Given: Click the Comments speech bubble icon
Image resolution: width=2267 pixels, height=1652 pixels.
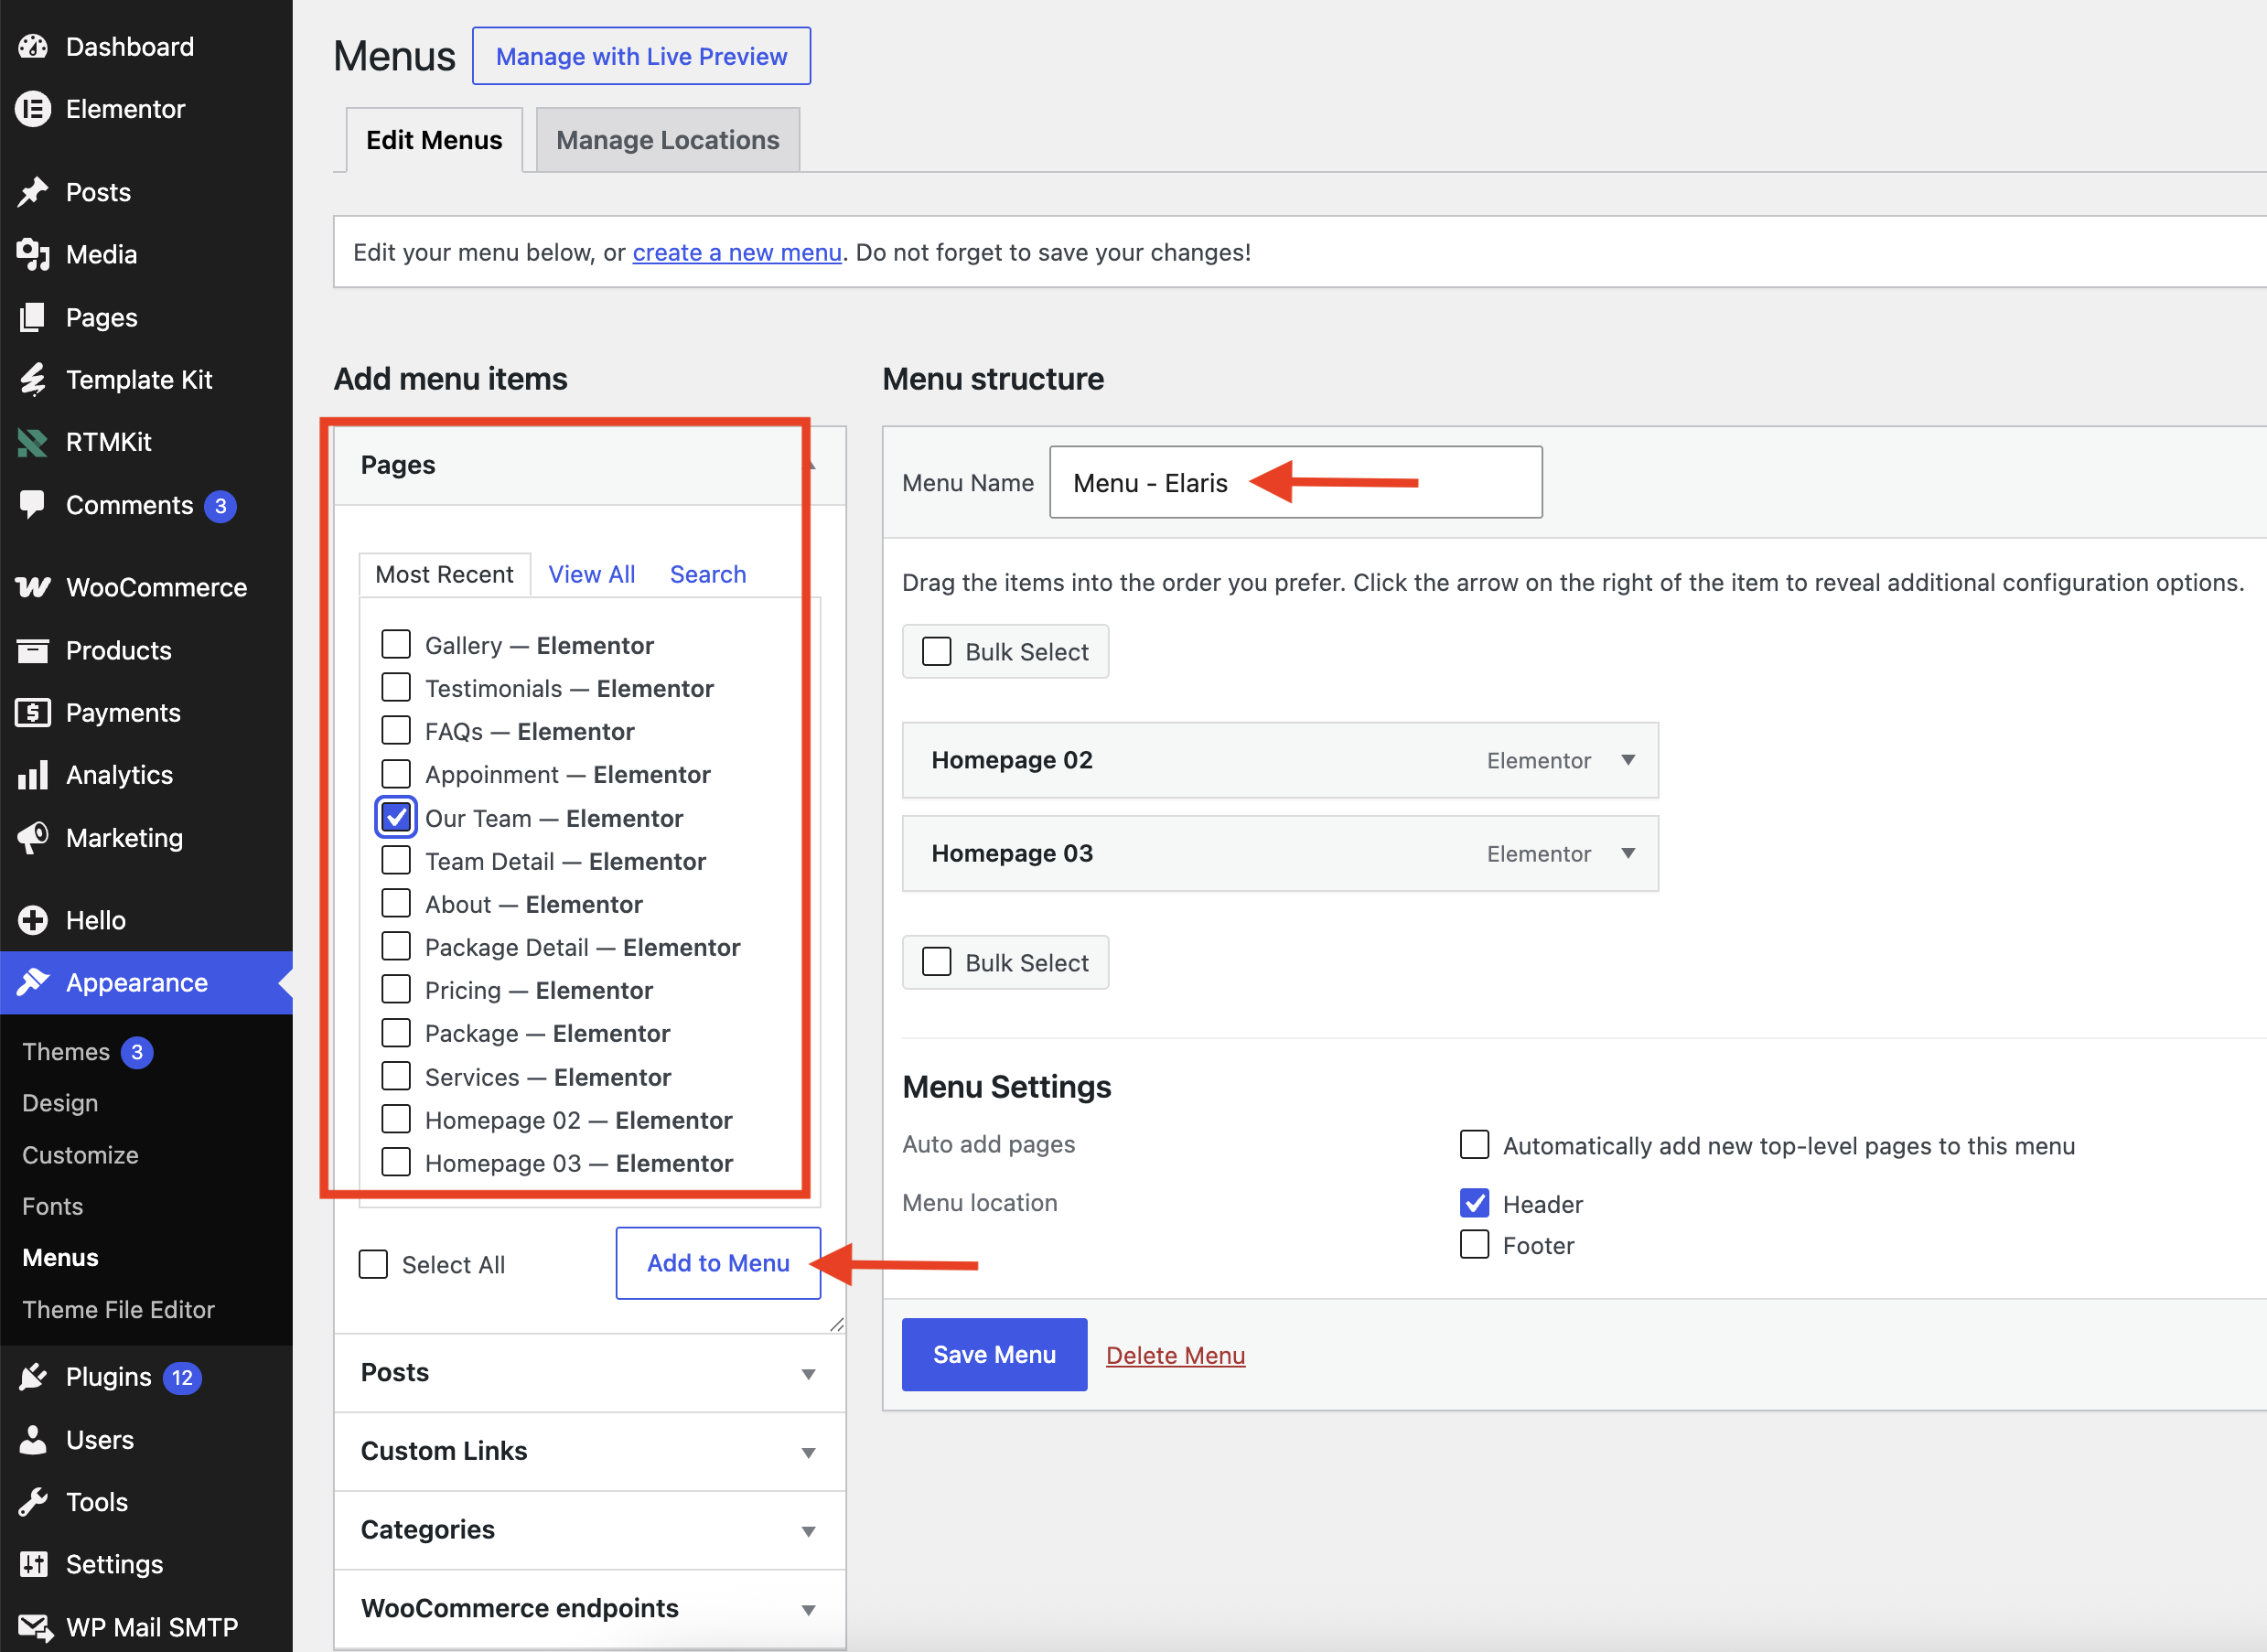Looking at the screenshot, I should 33,505.
